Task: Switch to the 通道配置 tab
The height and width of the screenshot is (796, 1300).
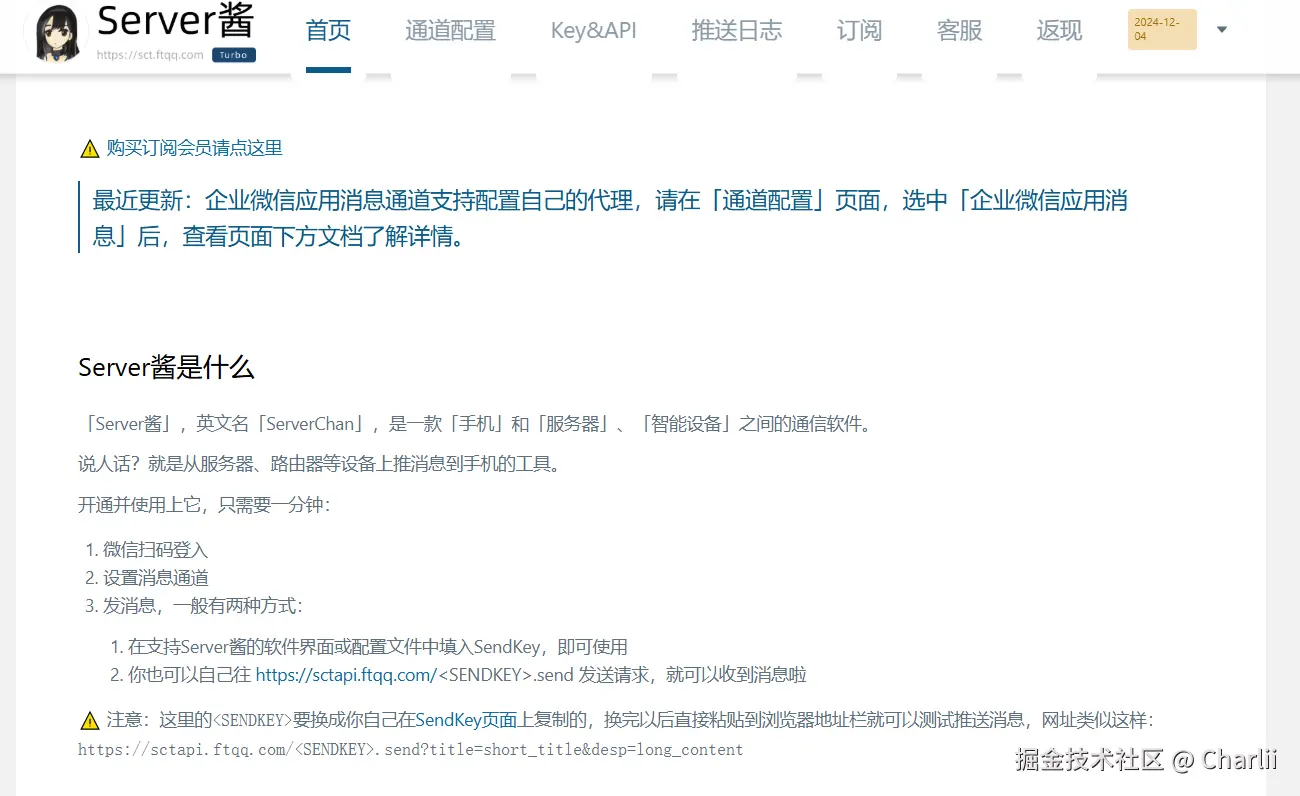Action: 450,31
